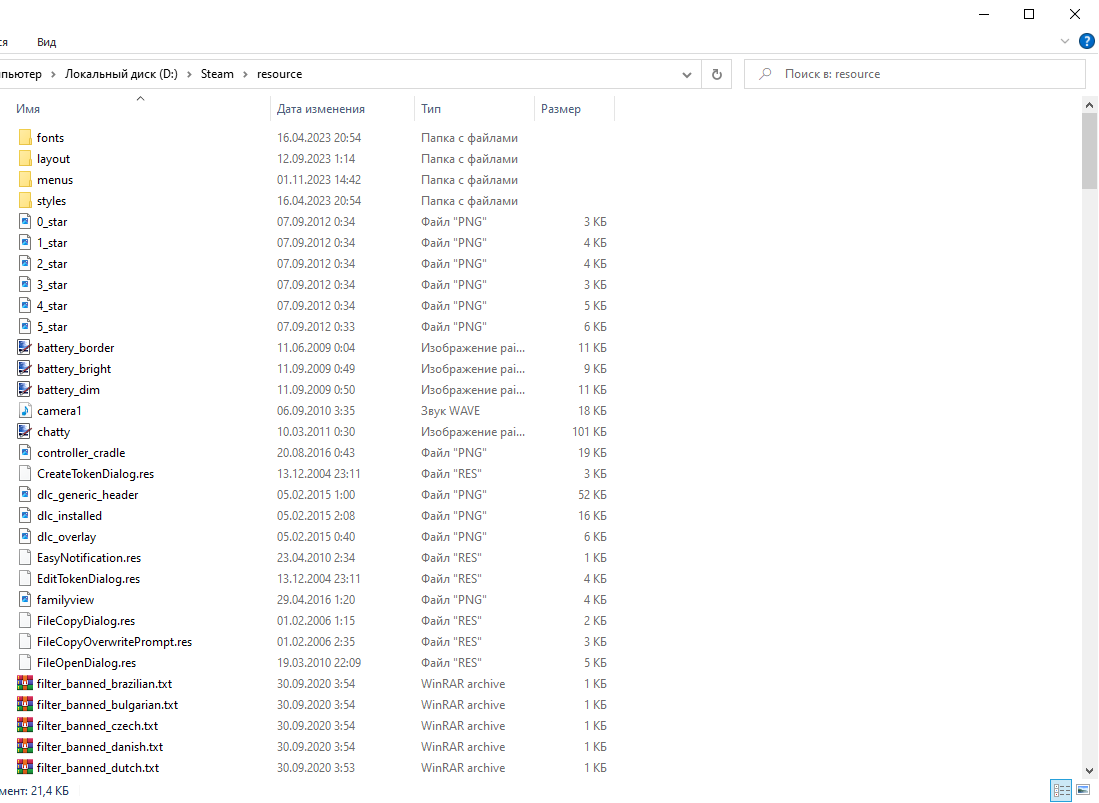The width and height of the screenshot is (1099, 803).
Task: Sort files by Дата изменения column
Action: click(x=320, y=109)
